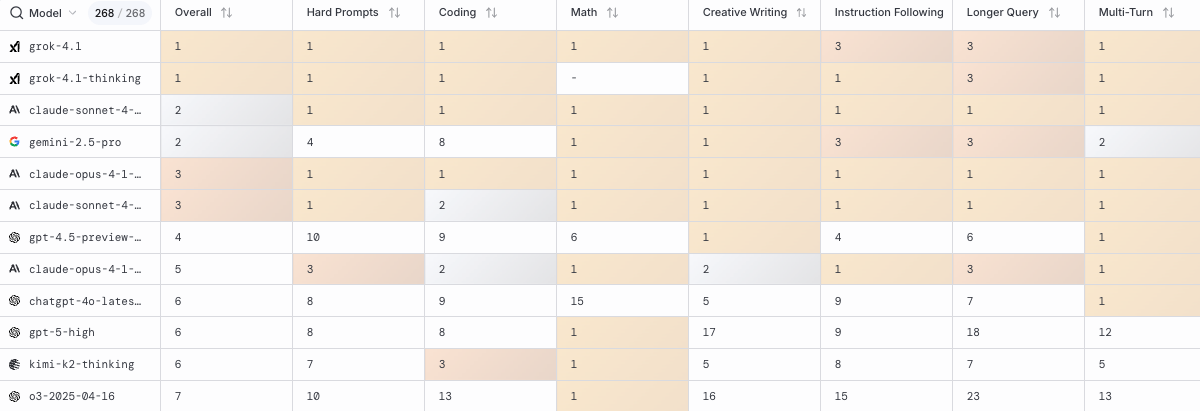Expand the Model filter dropdown chevron
The image size is (1200, 411).
point(72,13)
